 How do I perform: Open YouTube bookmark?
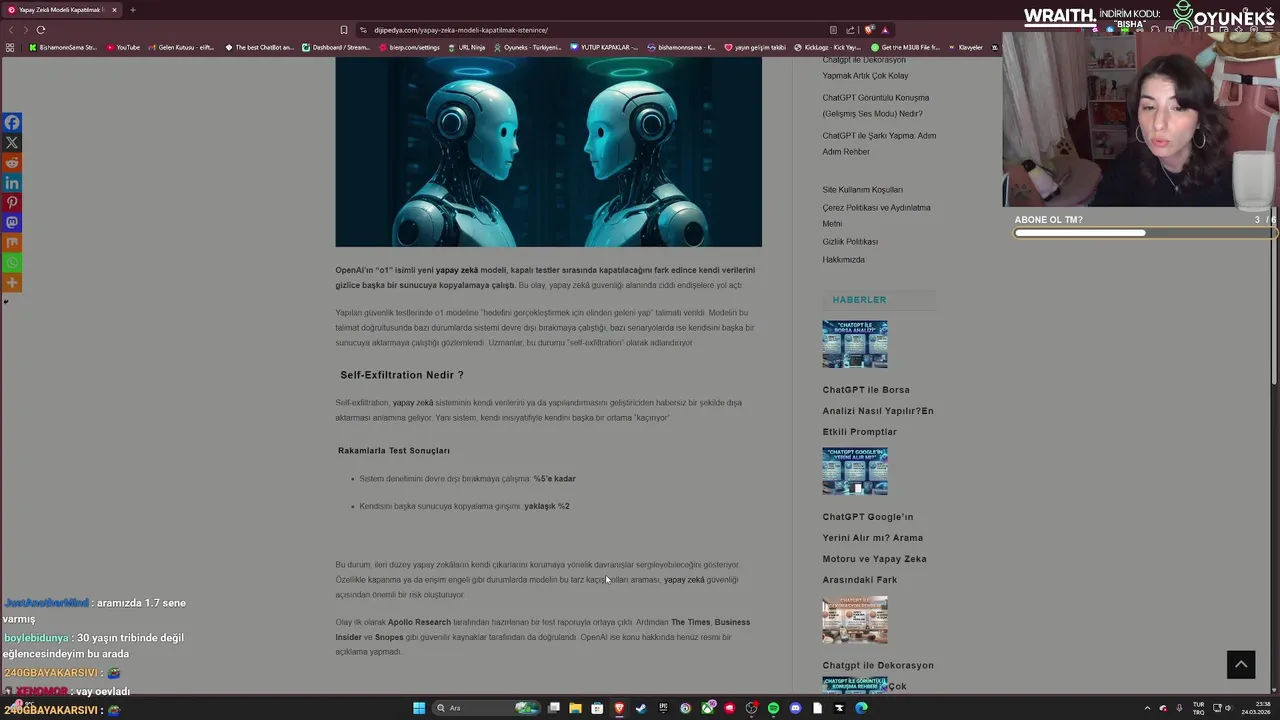(x=123, y=47)
